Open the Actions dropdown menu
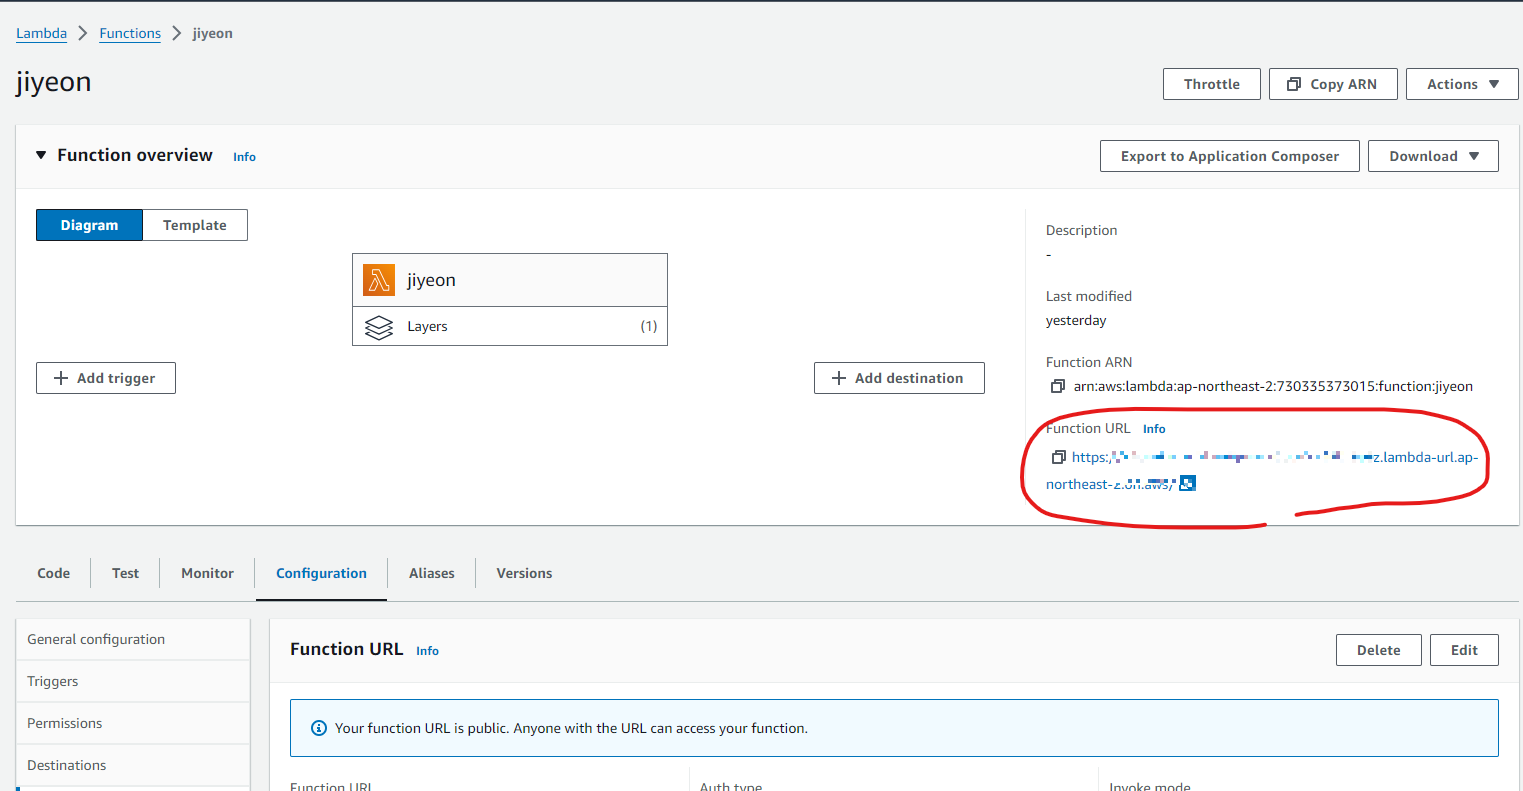 click(1462, 84)
